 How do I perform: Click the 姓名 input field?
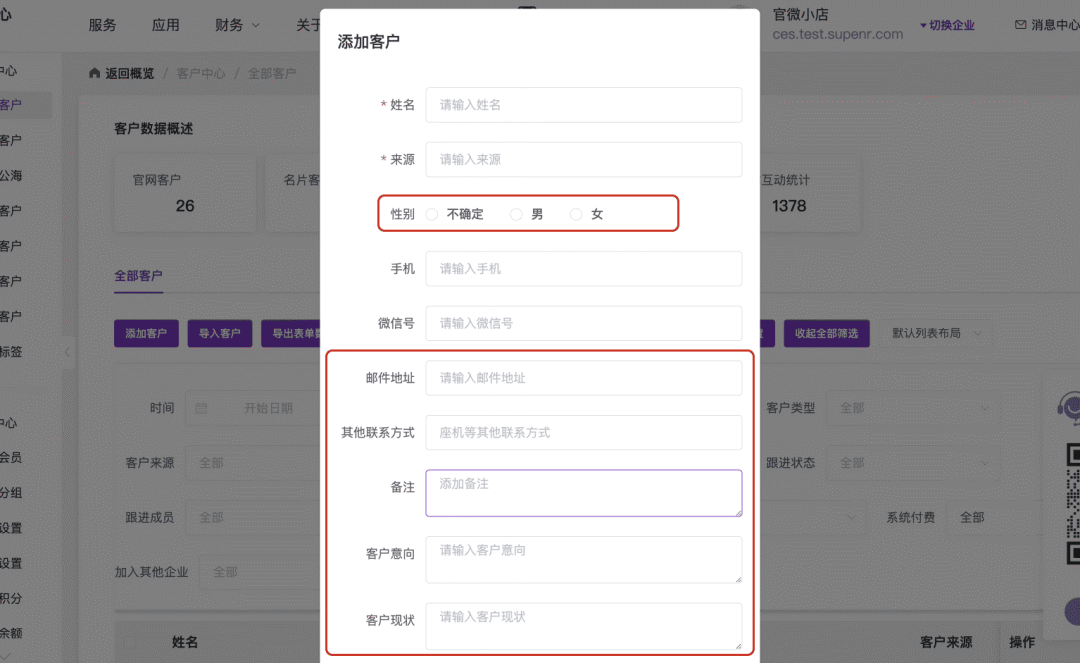pos(583,105)
